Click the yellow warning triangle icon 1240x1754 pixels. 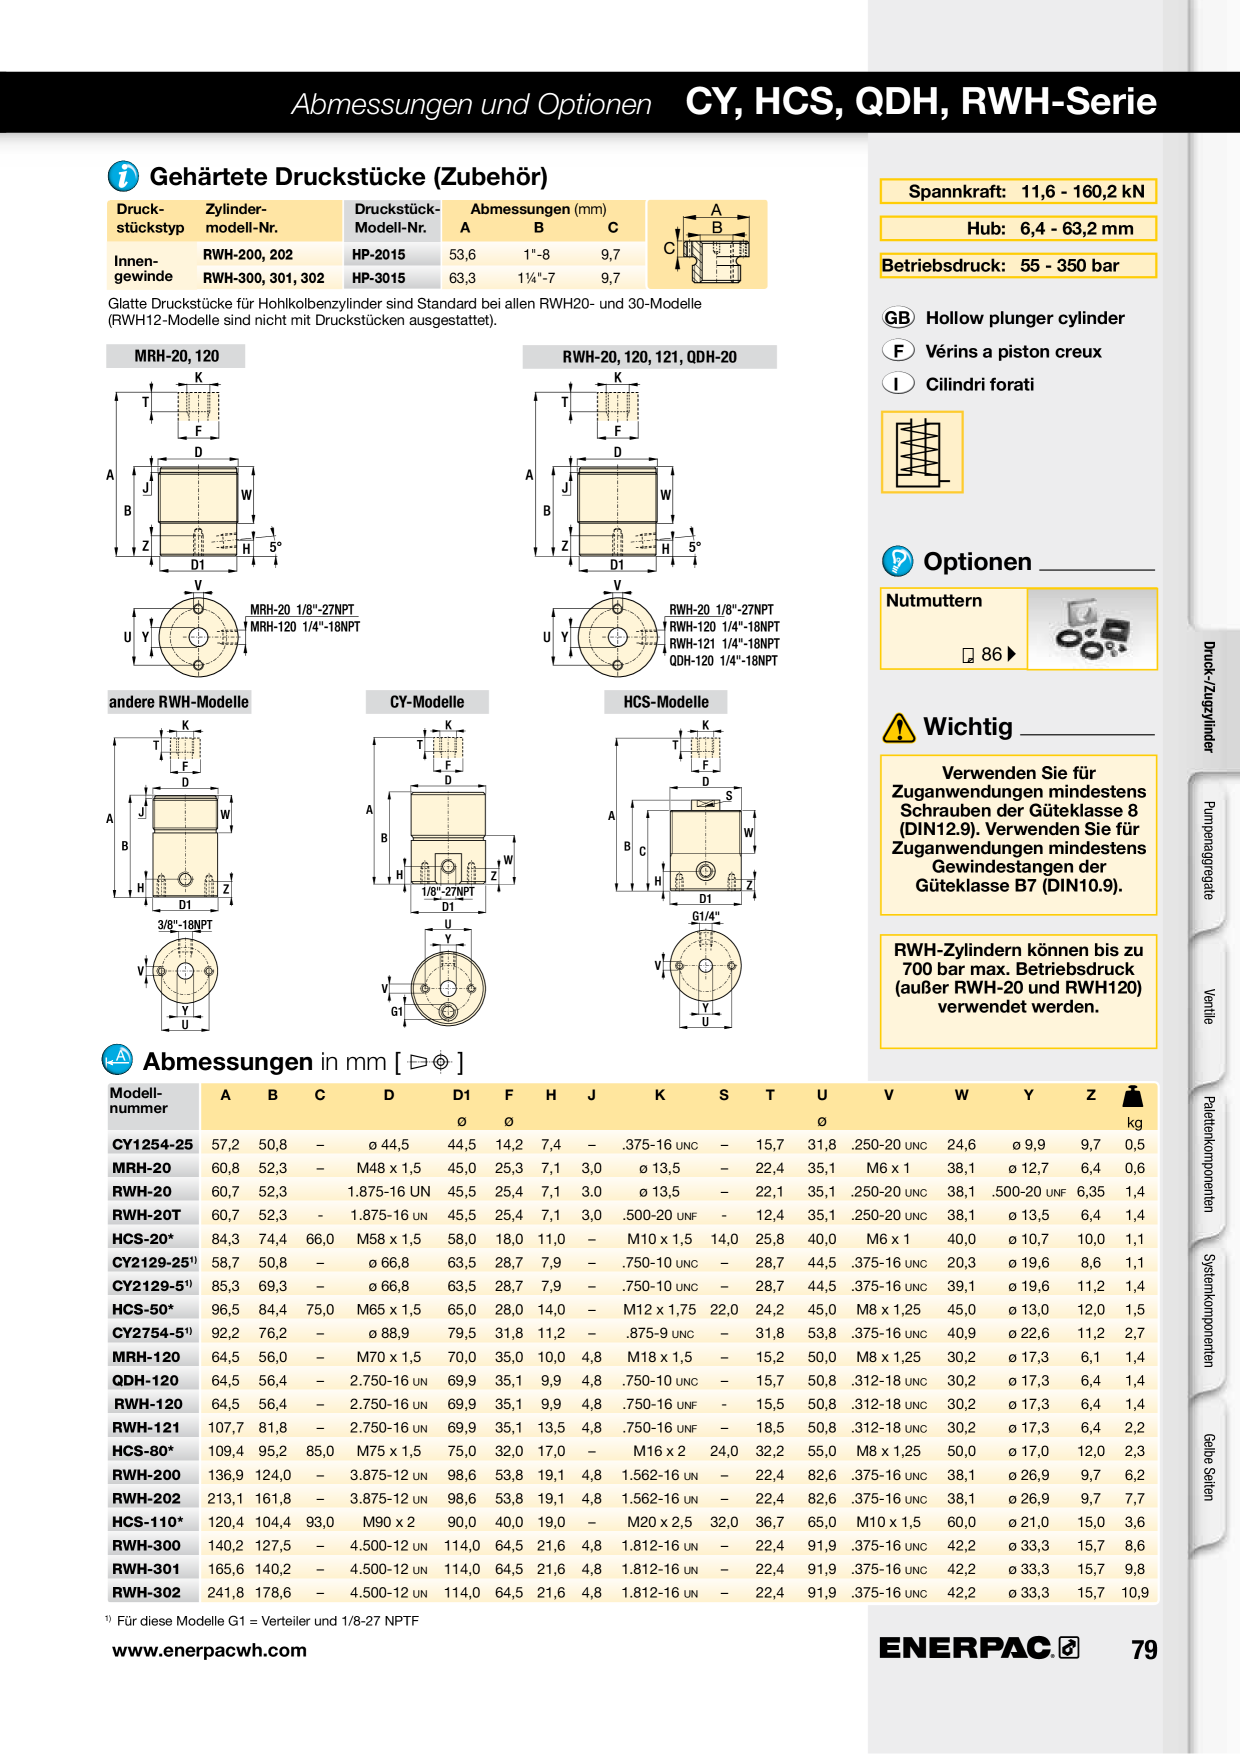coord(899,727)
